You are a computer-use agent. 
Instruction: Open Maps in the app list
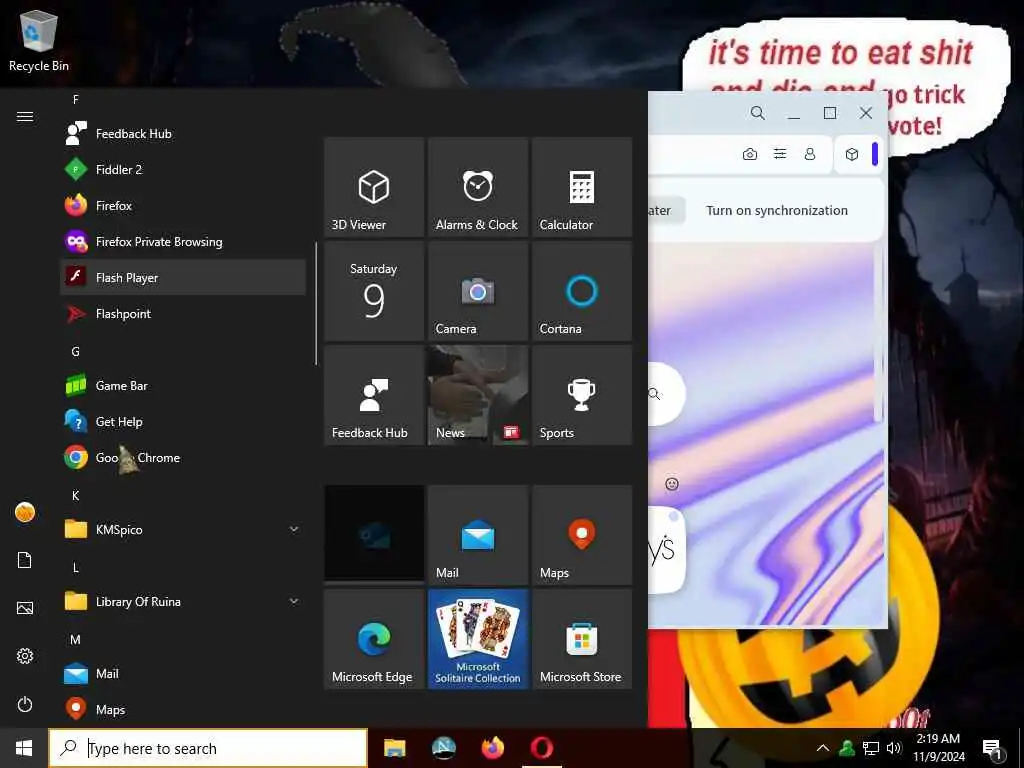pyautogui.click(x=183, y=709)
